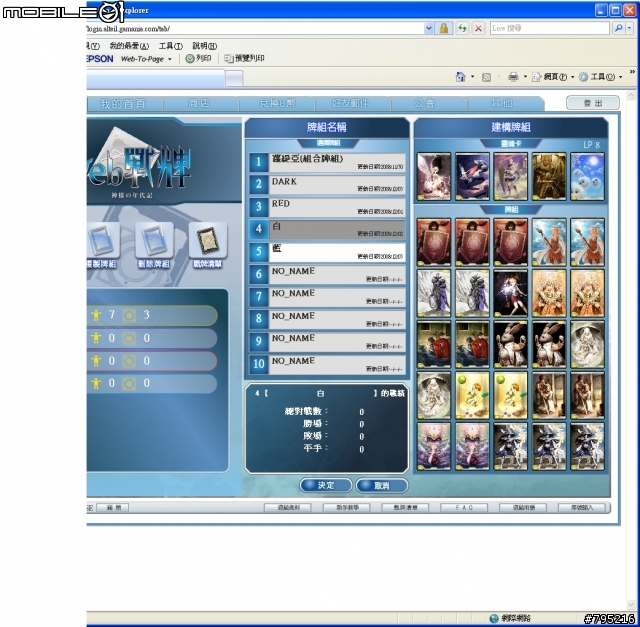Select the highlighted deck 白

(337, 229)
